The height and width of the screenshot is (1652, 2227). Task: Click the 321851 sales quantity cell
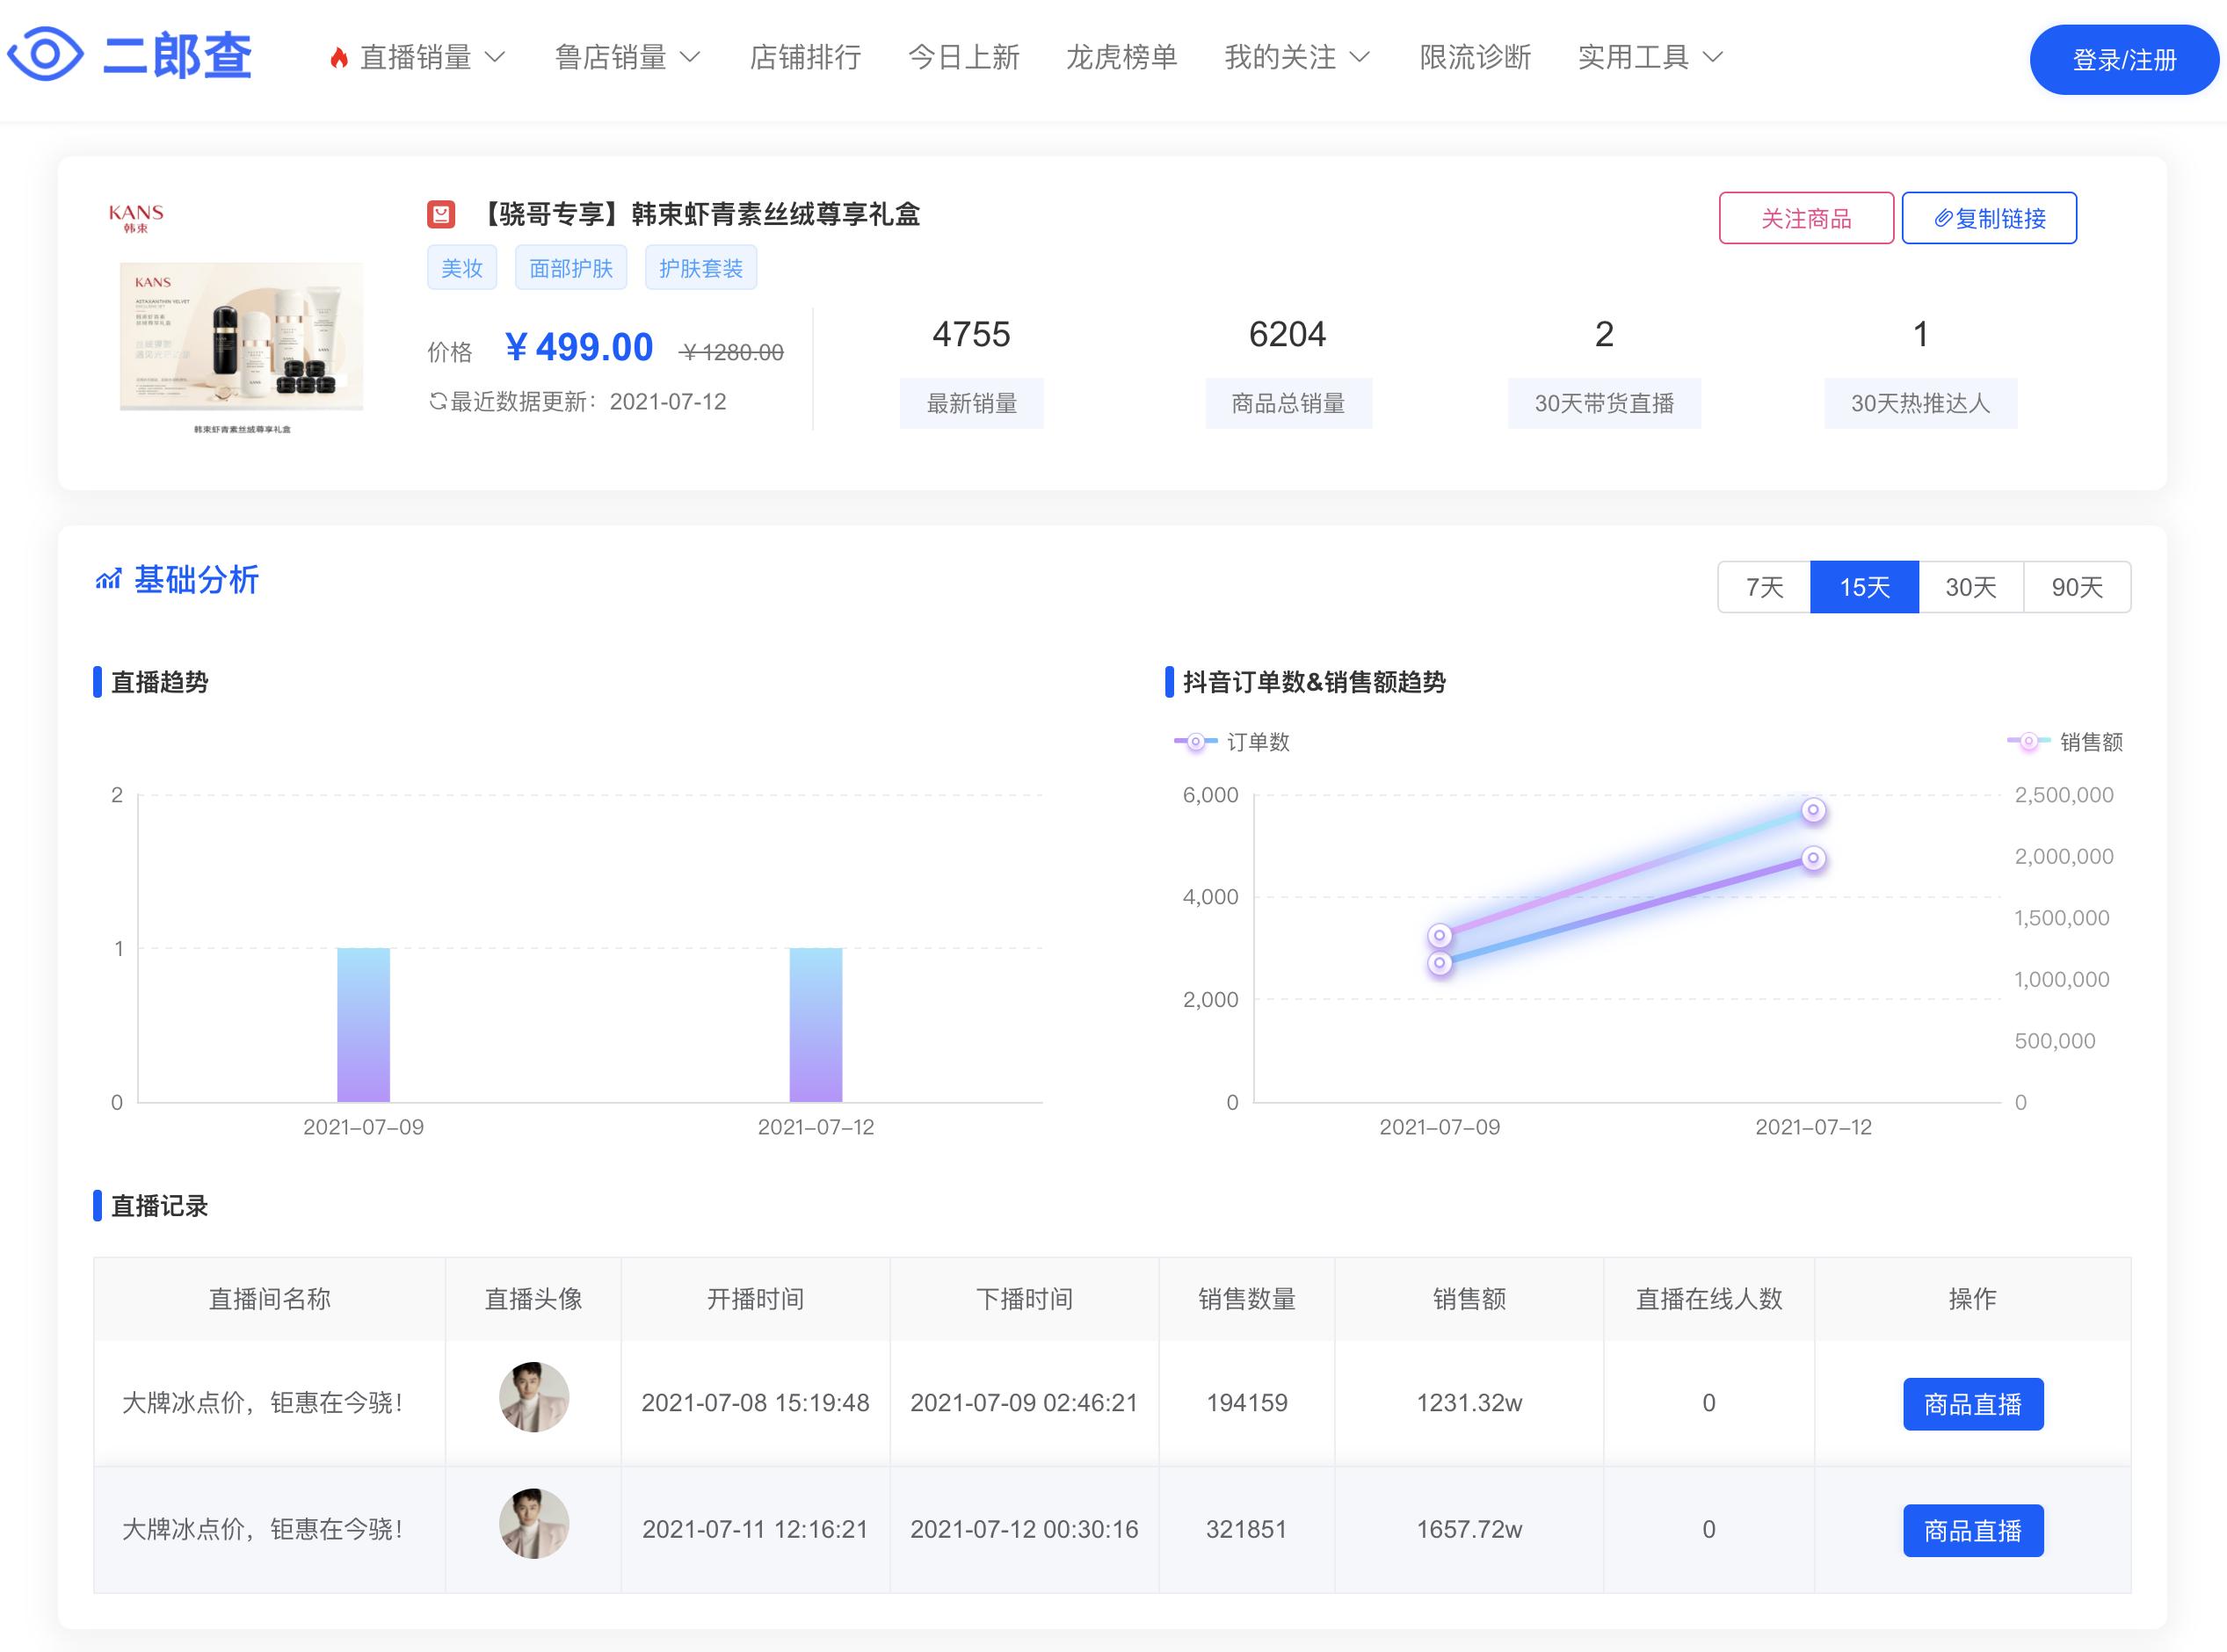click(1247, 1529)
